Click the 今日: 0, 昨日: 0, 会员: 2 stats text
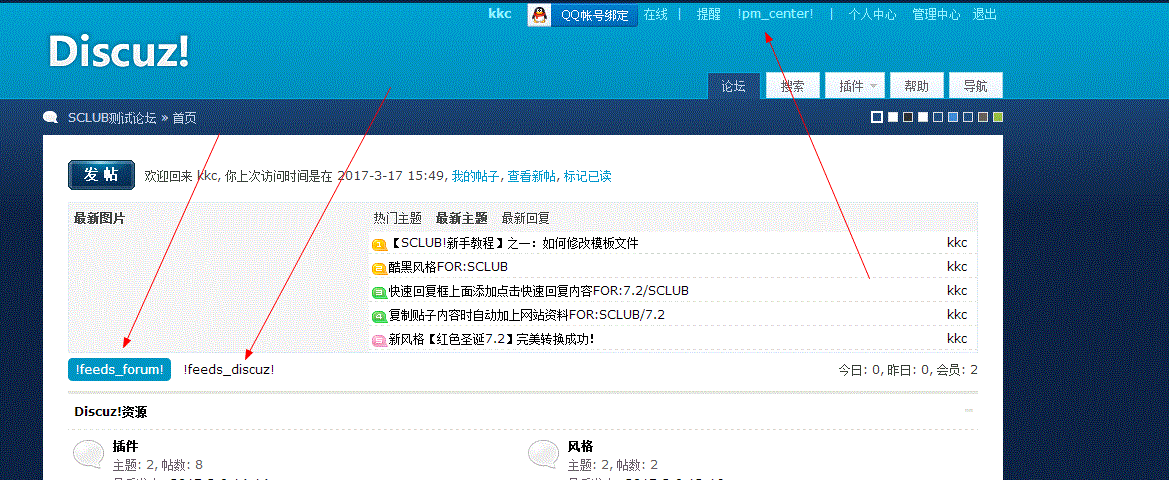Viewport: 1169px width, 480px height. click(x=908, y=370)
